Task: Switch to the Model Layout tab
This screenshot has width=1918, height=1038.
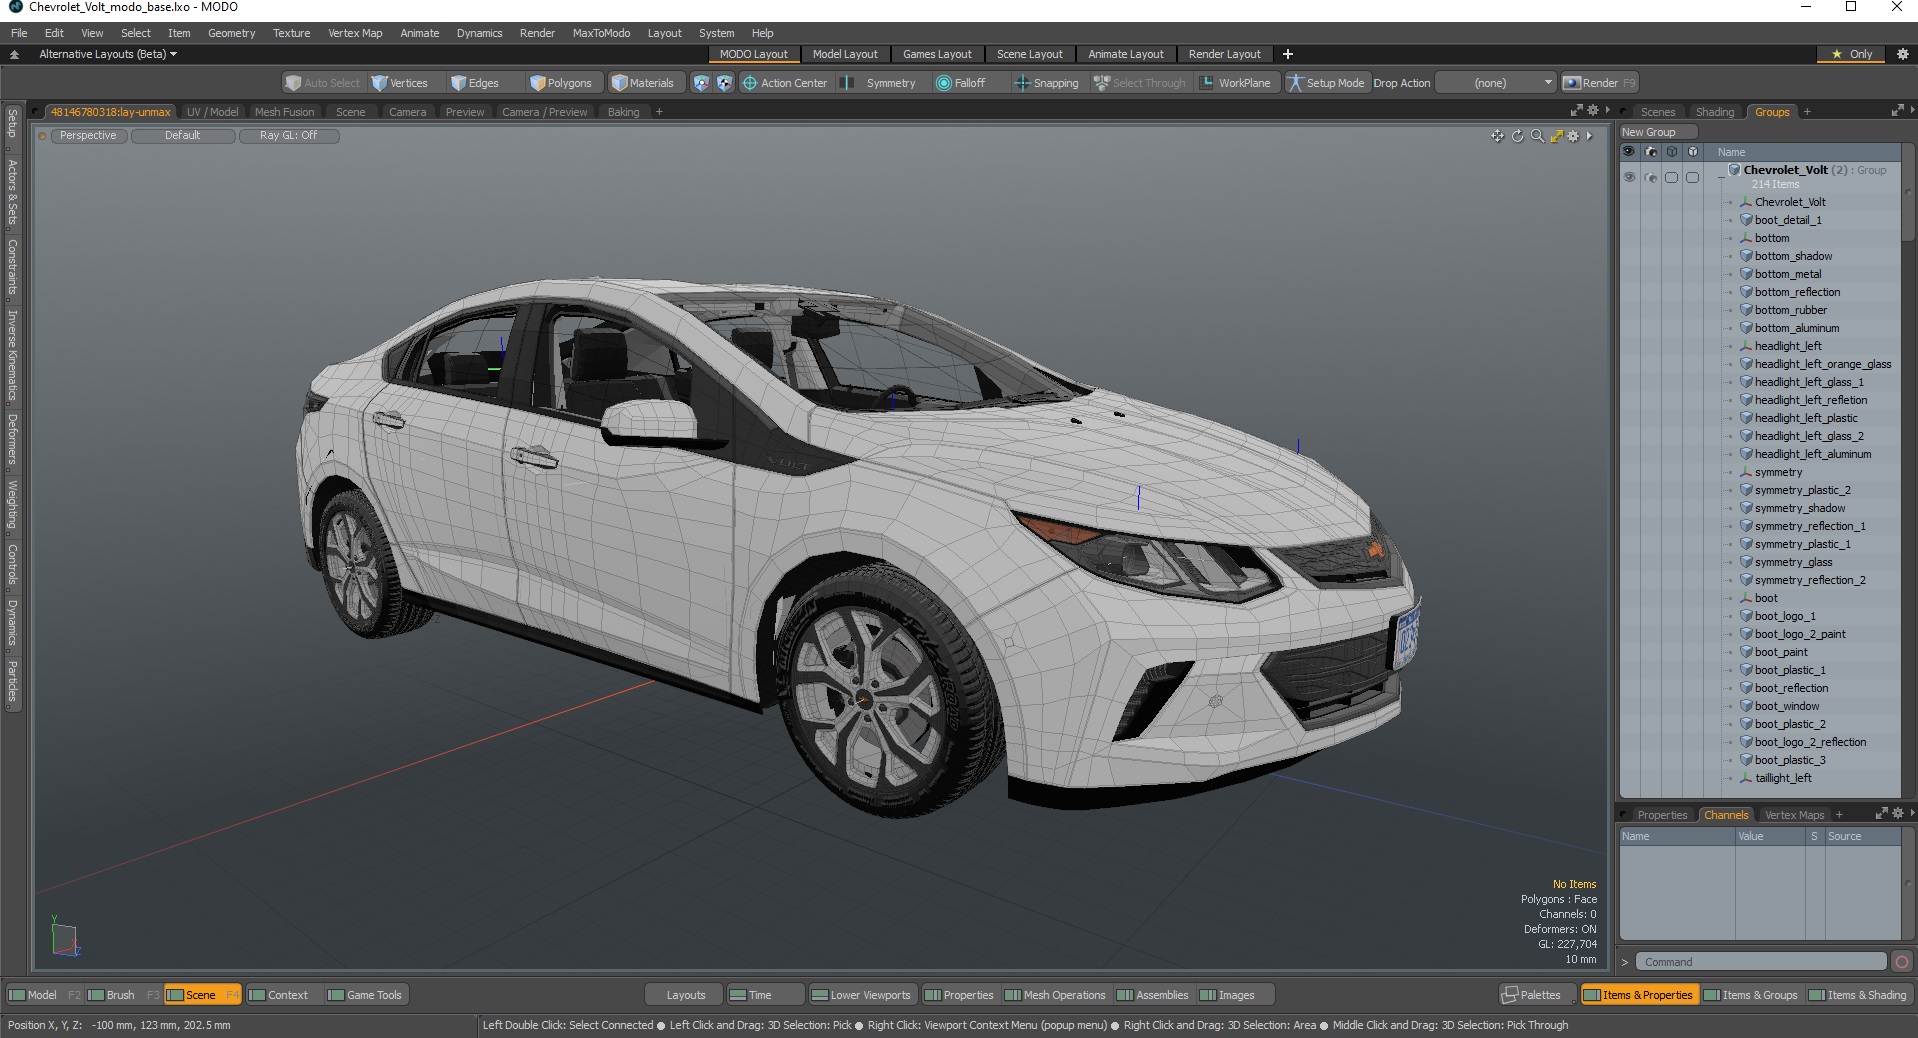Action: 845,54
